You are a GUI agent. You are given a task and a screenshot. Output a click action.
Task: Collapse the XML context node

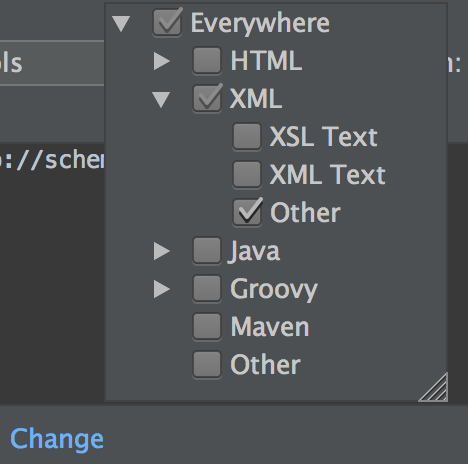point(161,100)
